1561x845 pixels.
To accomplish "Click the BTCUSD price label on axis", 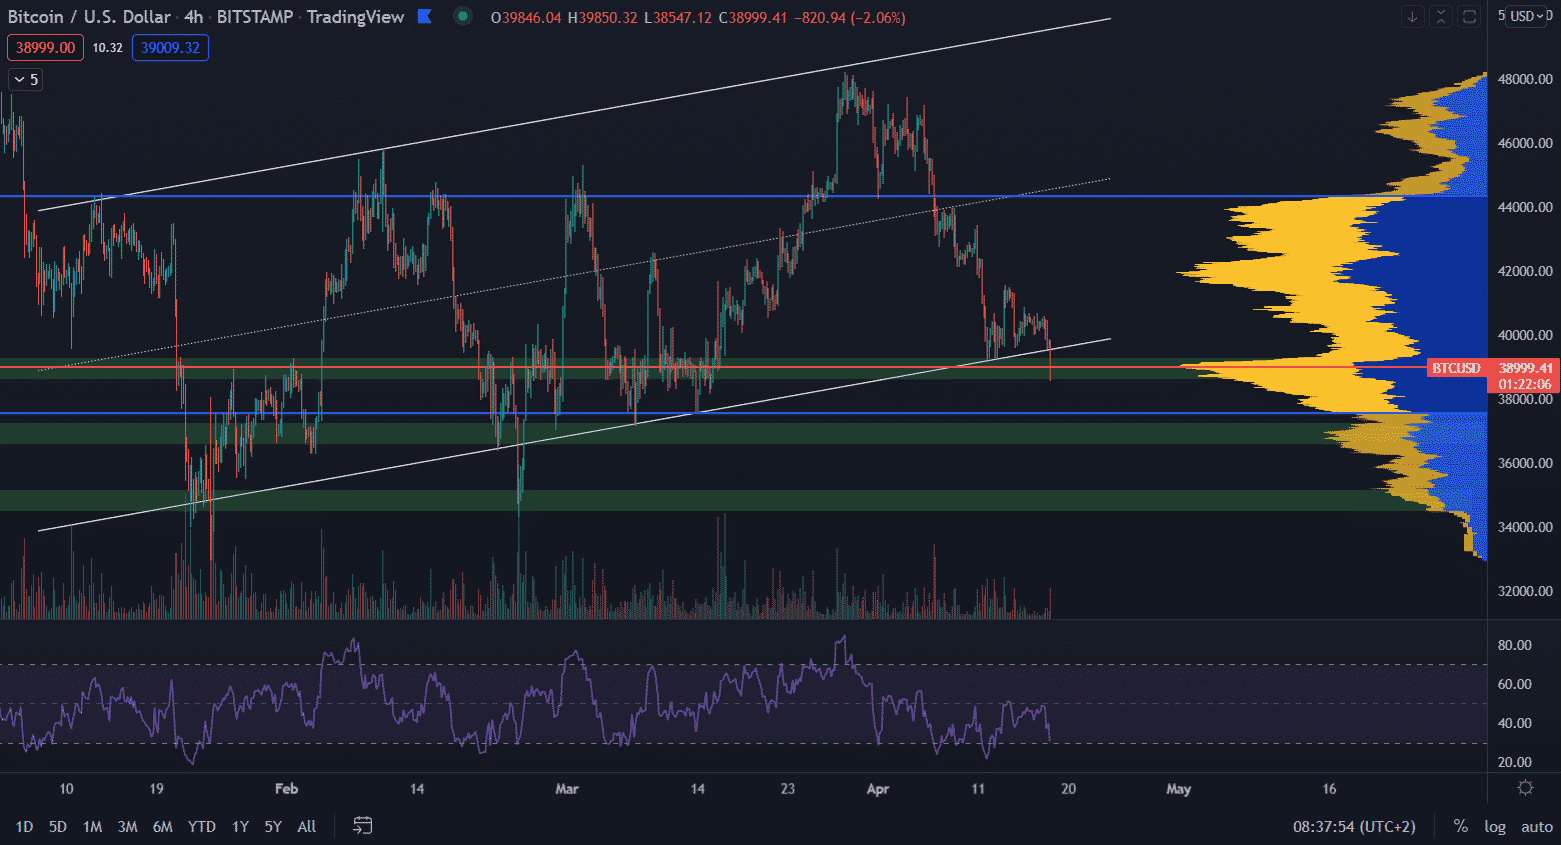I will pos(1455,368).
